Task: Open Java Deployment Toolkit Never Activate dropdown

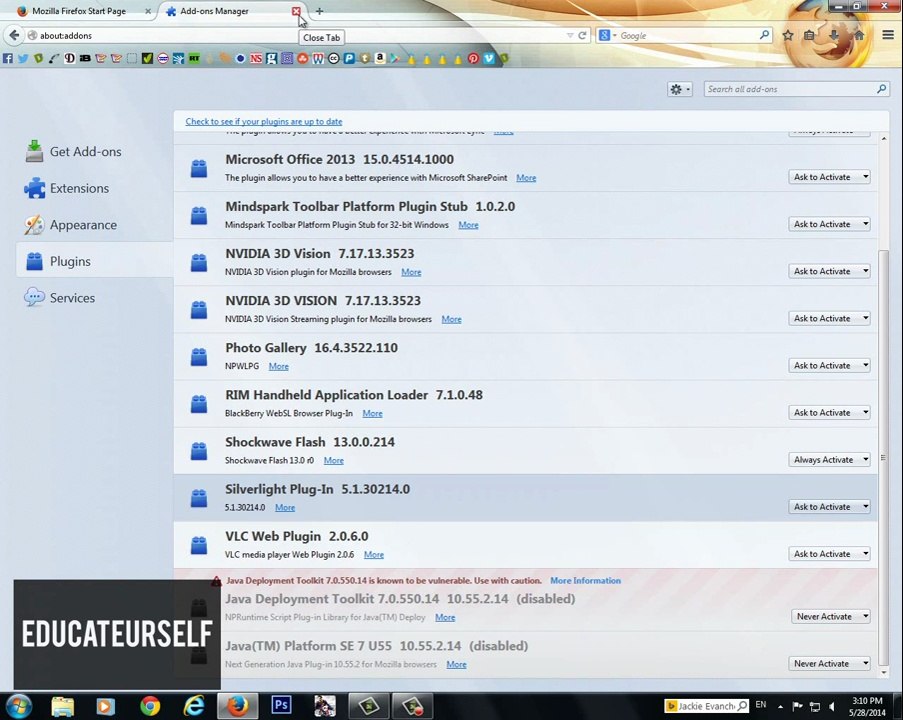Action: pyautogui.click(x=830, y=616)
